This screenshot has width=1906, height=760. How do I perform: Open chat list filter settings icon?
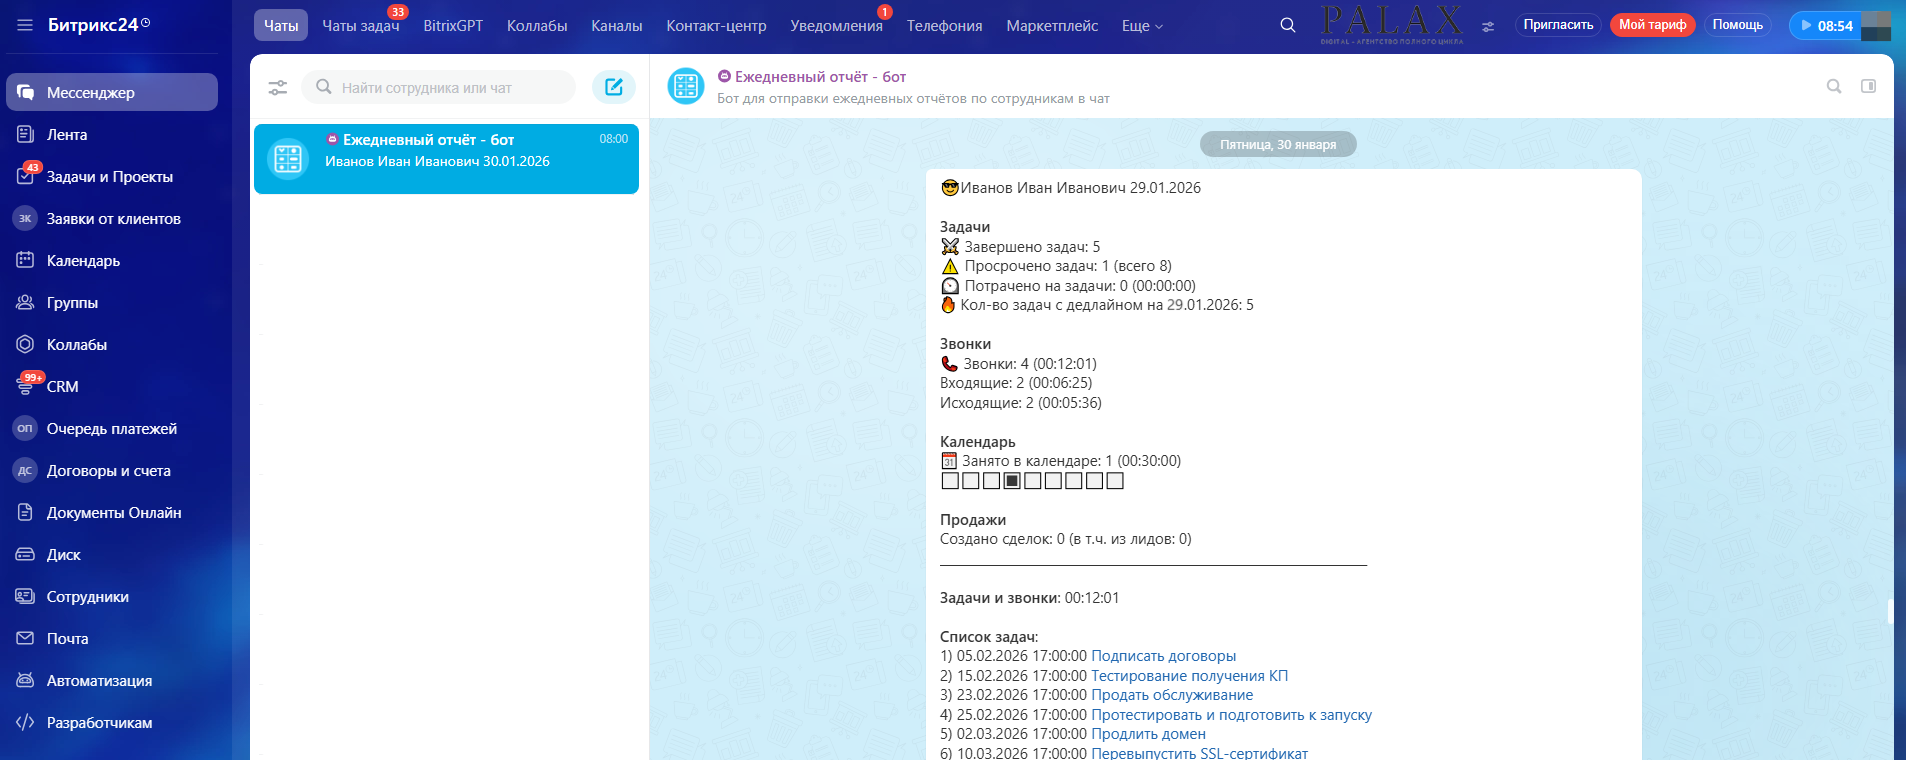coord(278,88)
